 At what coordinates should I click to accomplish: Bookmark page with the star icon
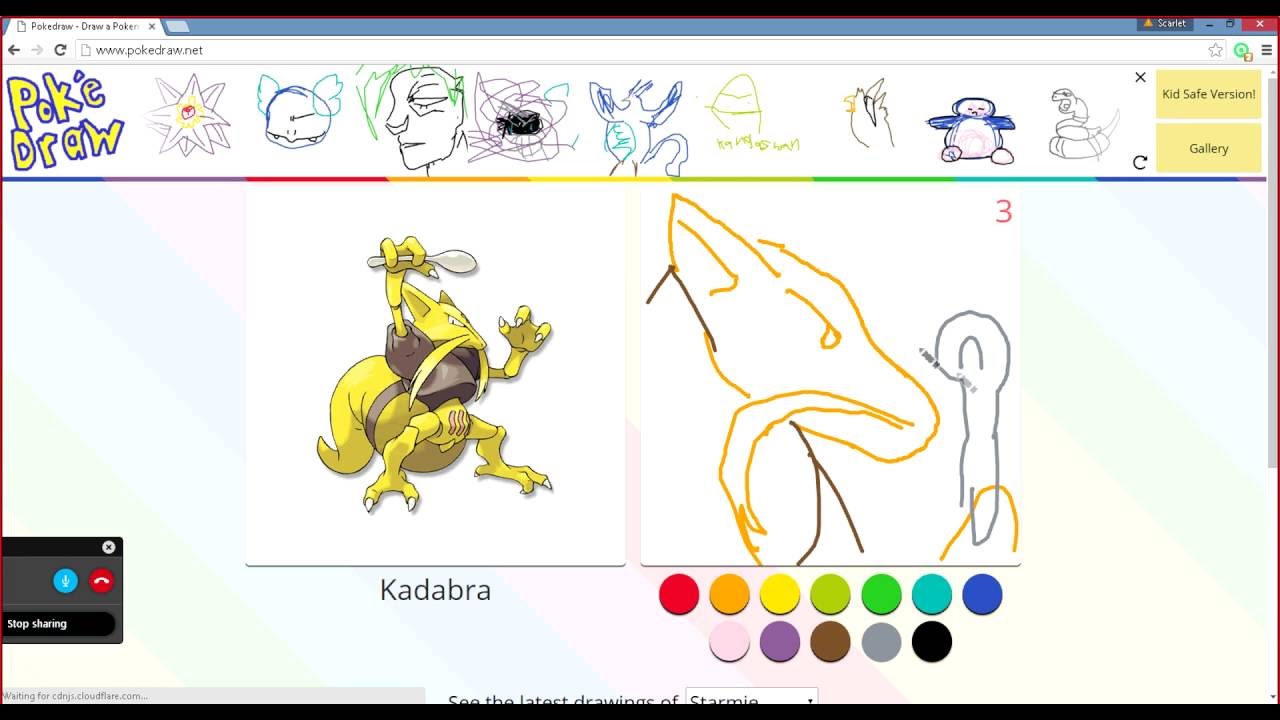pos(1216,50)
